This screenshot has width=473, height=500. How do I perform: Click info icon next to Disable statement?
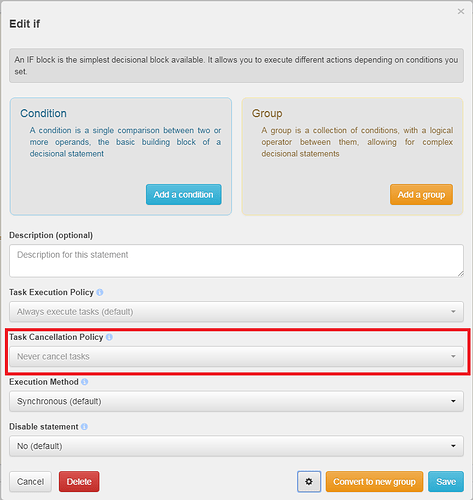click(x=84, y=426)
